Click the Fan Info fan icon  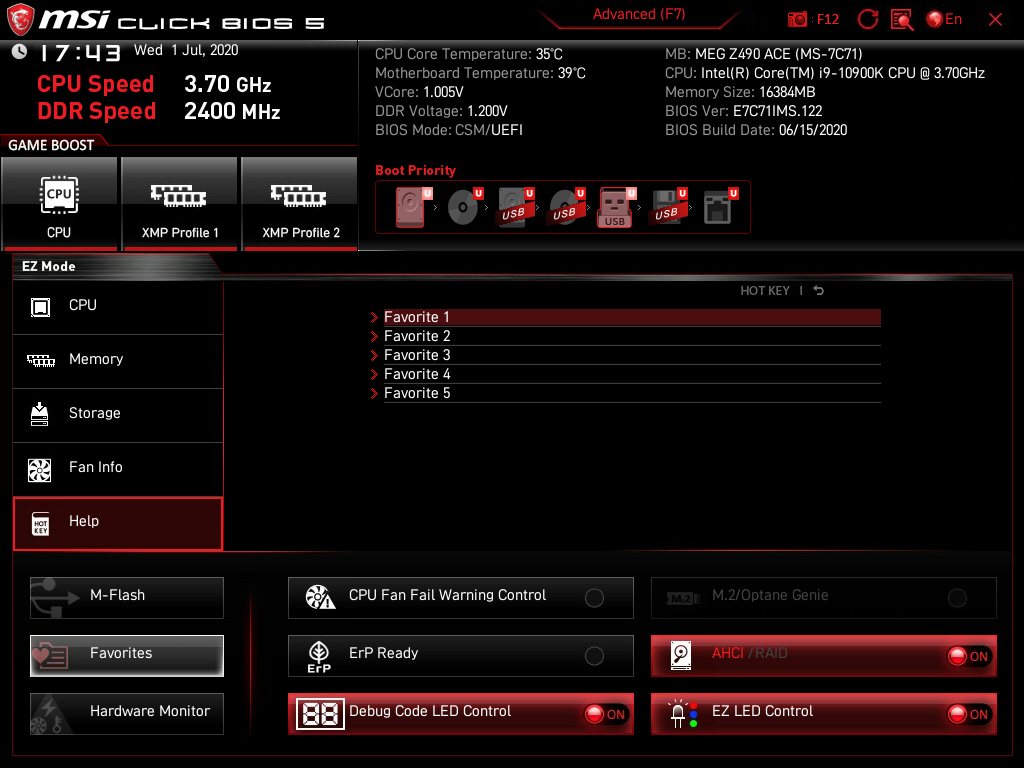click(40, 470)
